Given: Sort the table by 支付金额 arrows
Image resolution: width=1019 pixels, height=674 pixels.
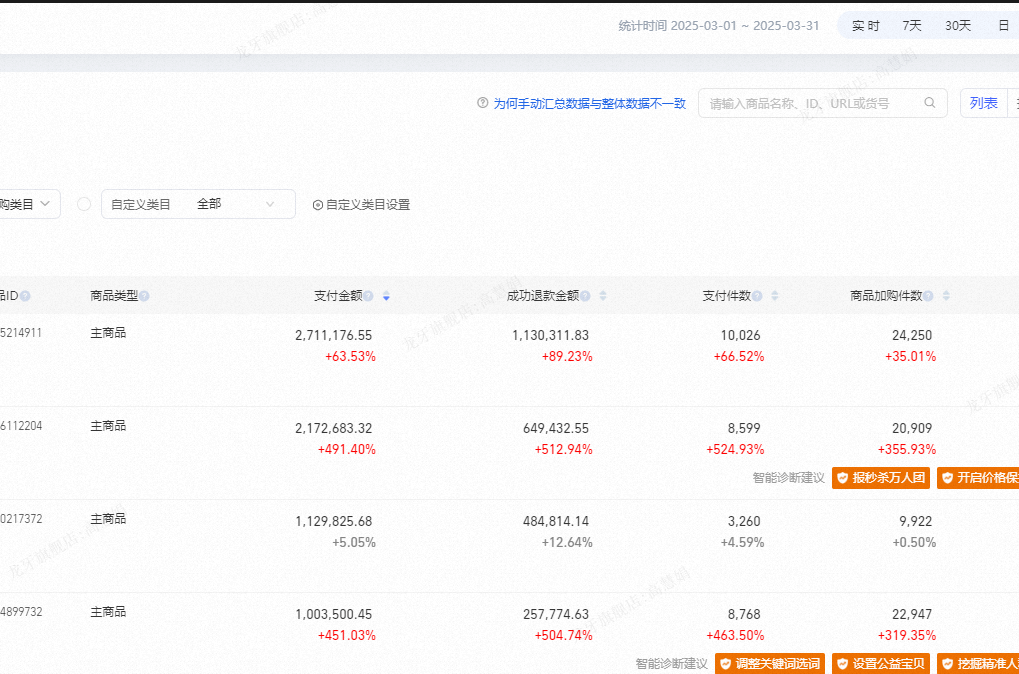Looking at the screenshot, I should [386, 296].
